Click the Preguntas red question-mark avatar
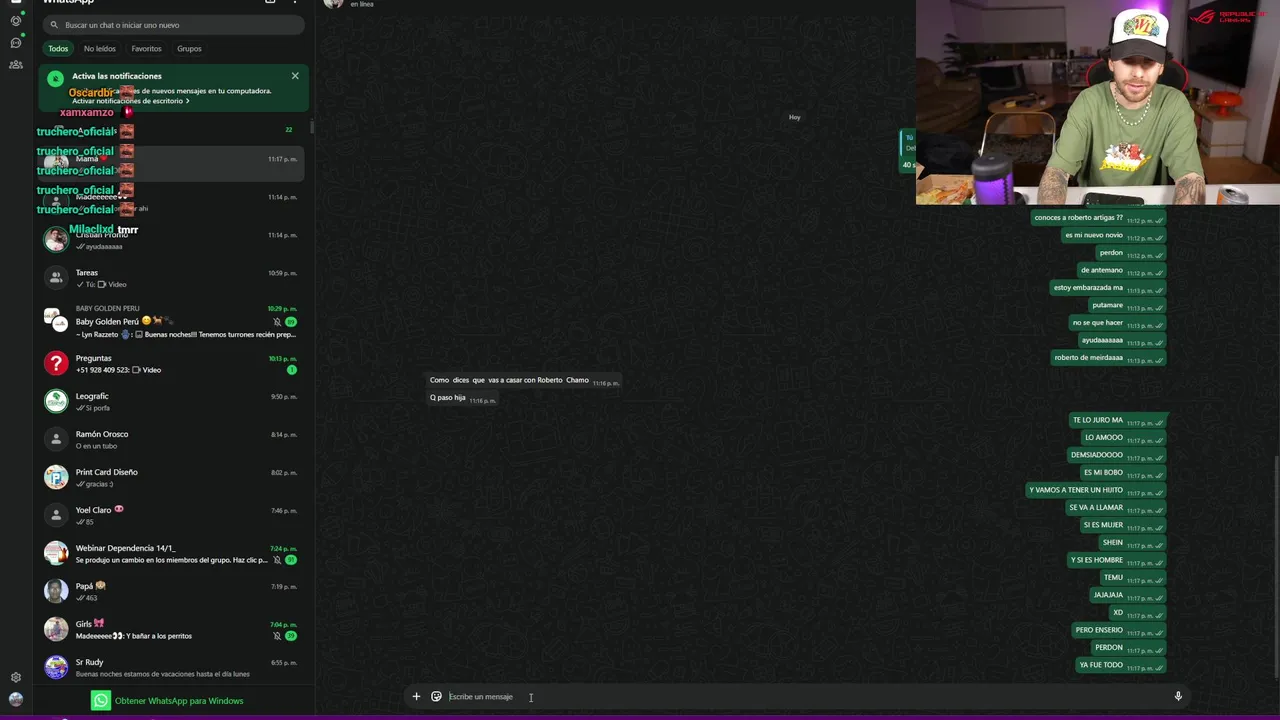The width and height of the screenshot is (1280, 720). [x=56, y=363]
